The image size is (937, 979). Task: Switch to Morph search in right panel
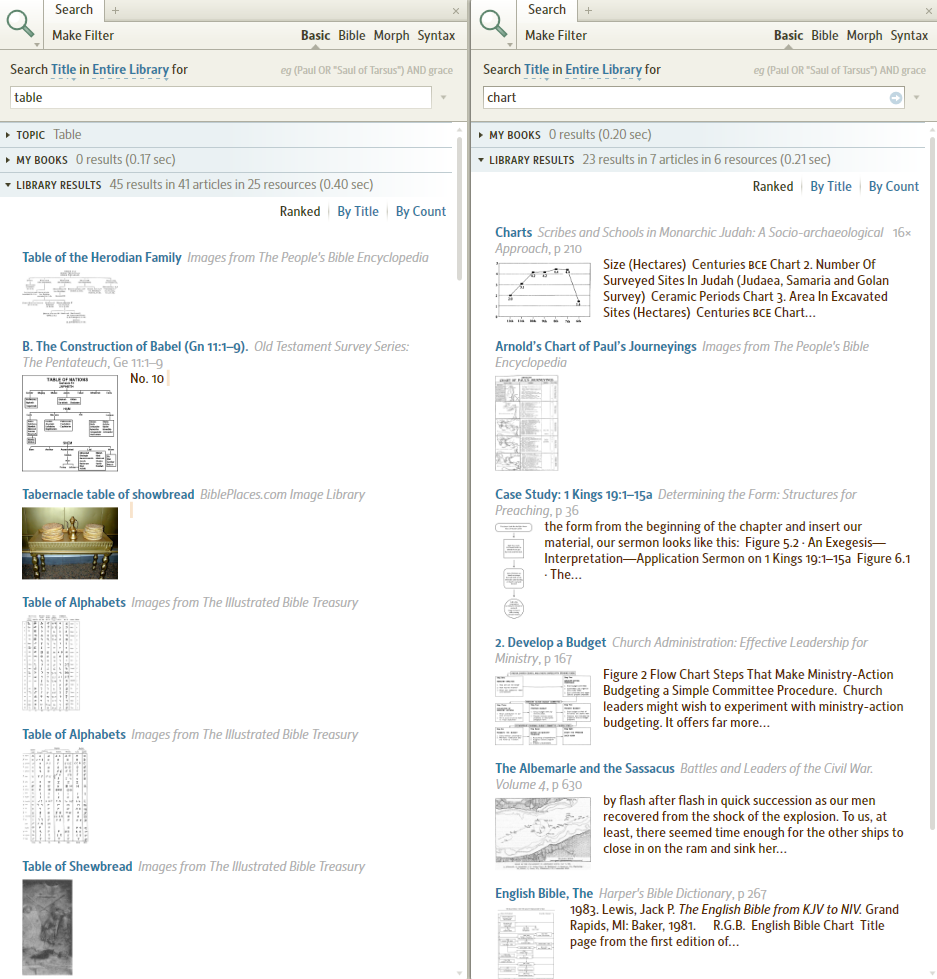click(865, 36)
